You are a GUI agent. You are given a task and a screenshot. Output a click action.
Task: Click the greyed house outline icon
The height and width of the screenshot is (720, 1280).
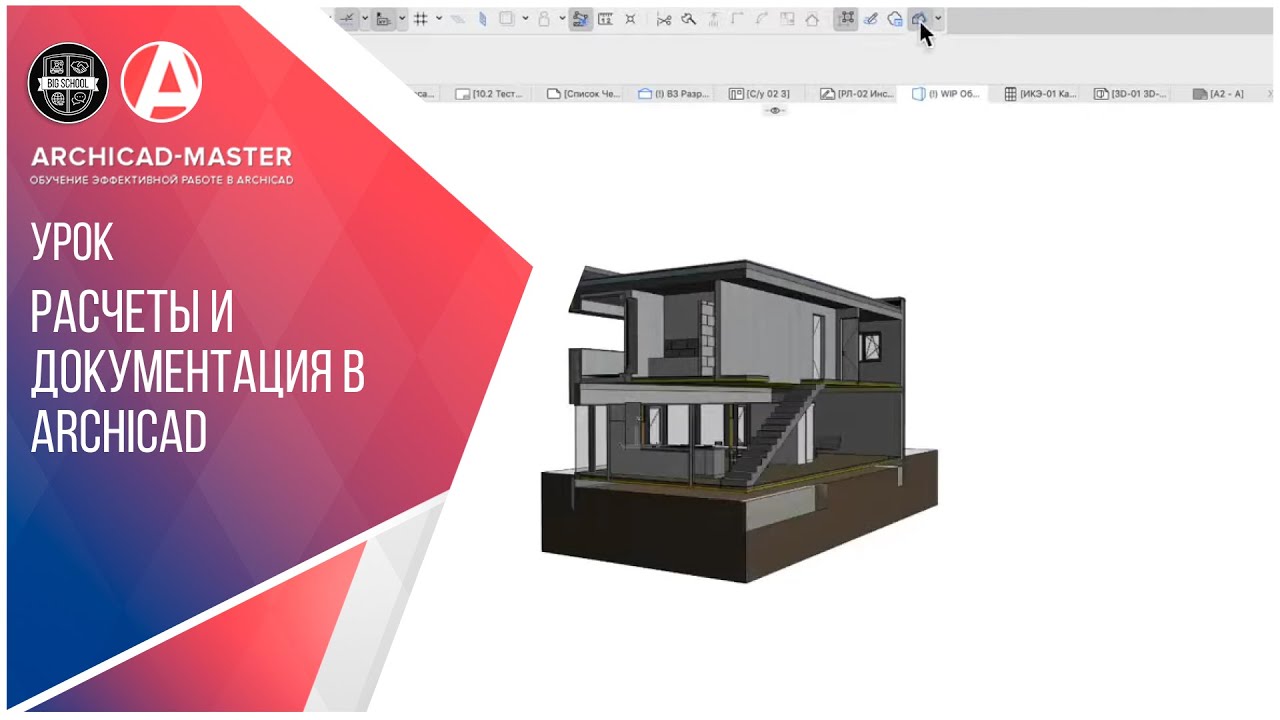coord(812,19)
